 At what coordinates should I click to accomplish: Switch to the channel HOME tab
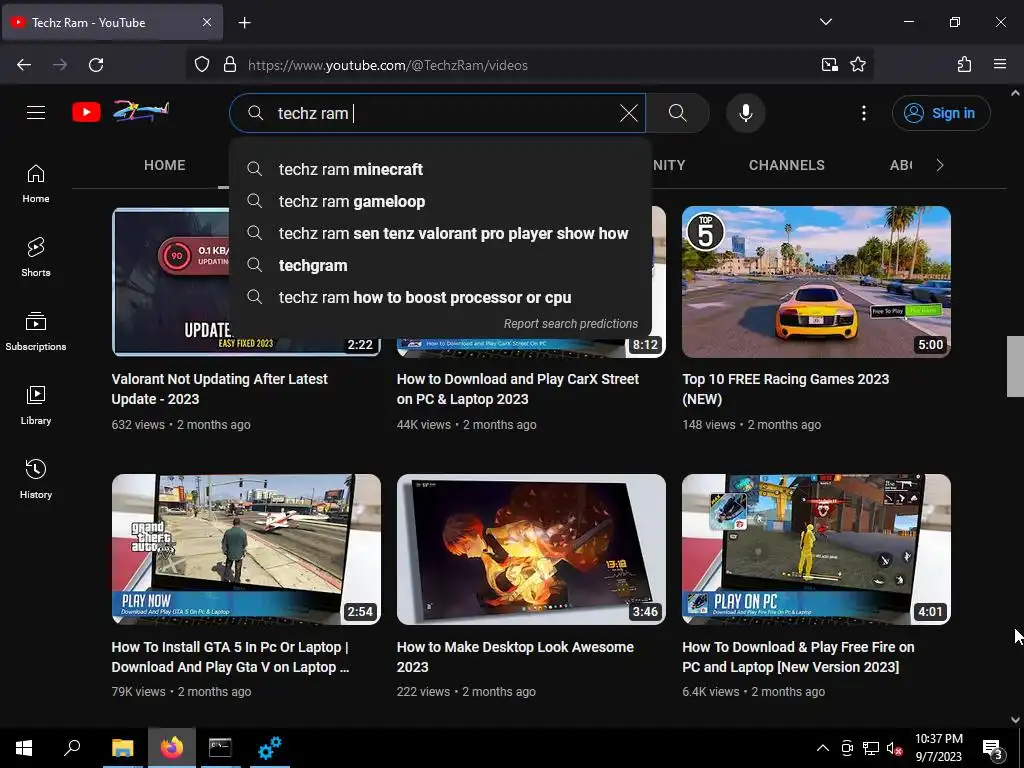(x=165, y=165)
